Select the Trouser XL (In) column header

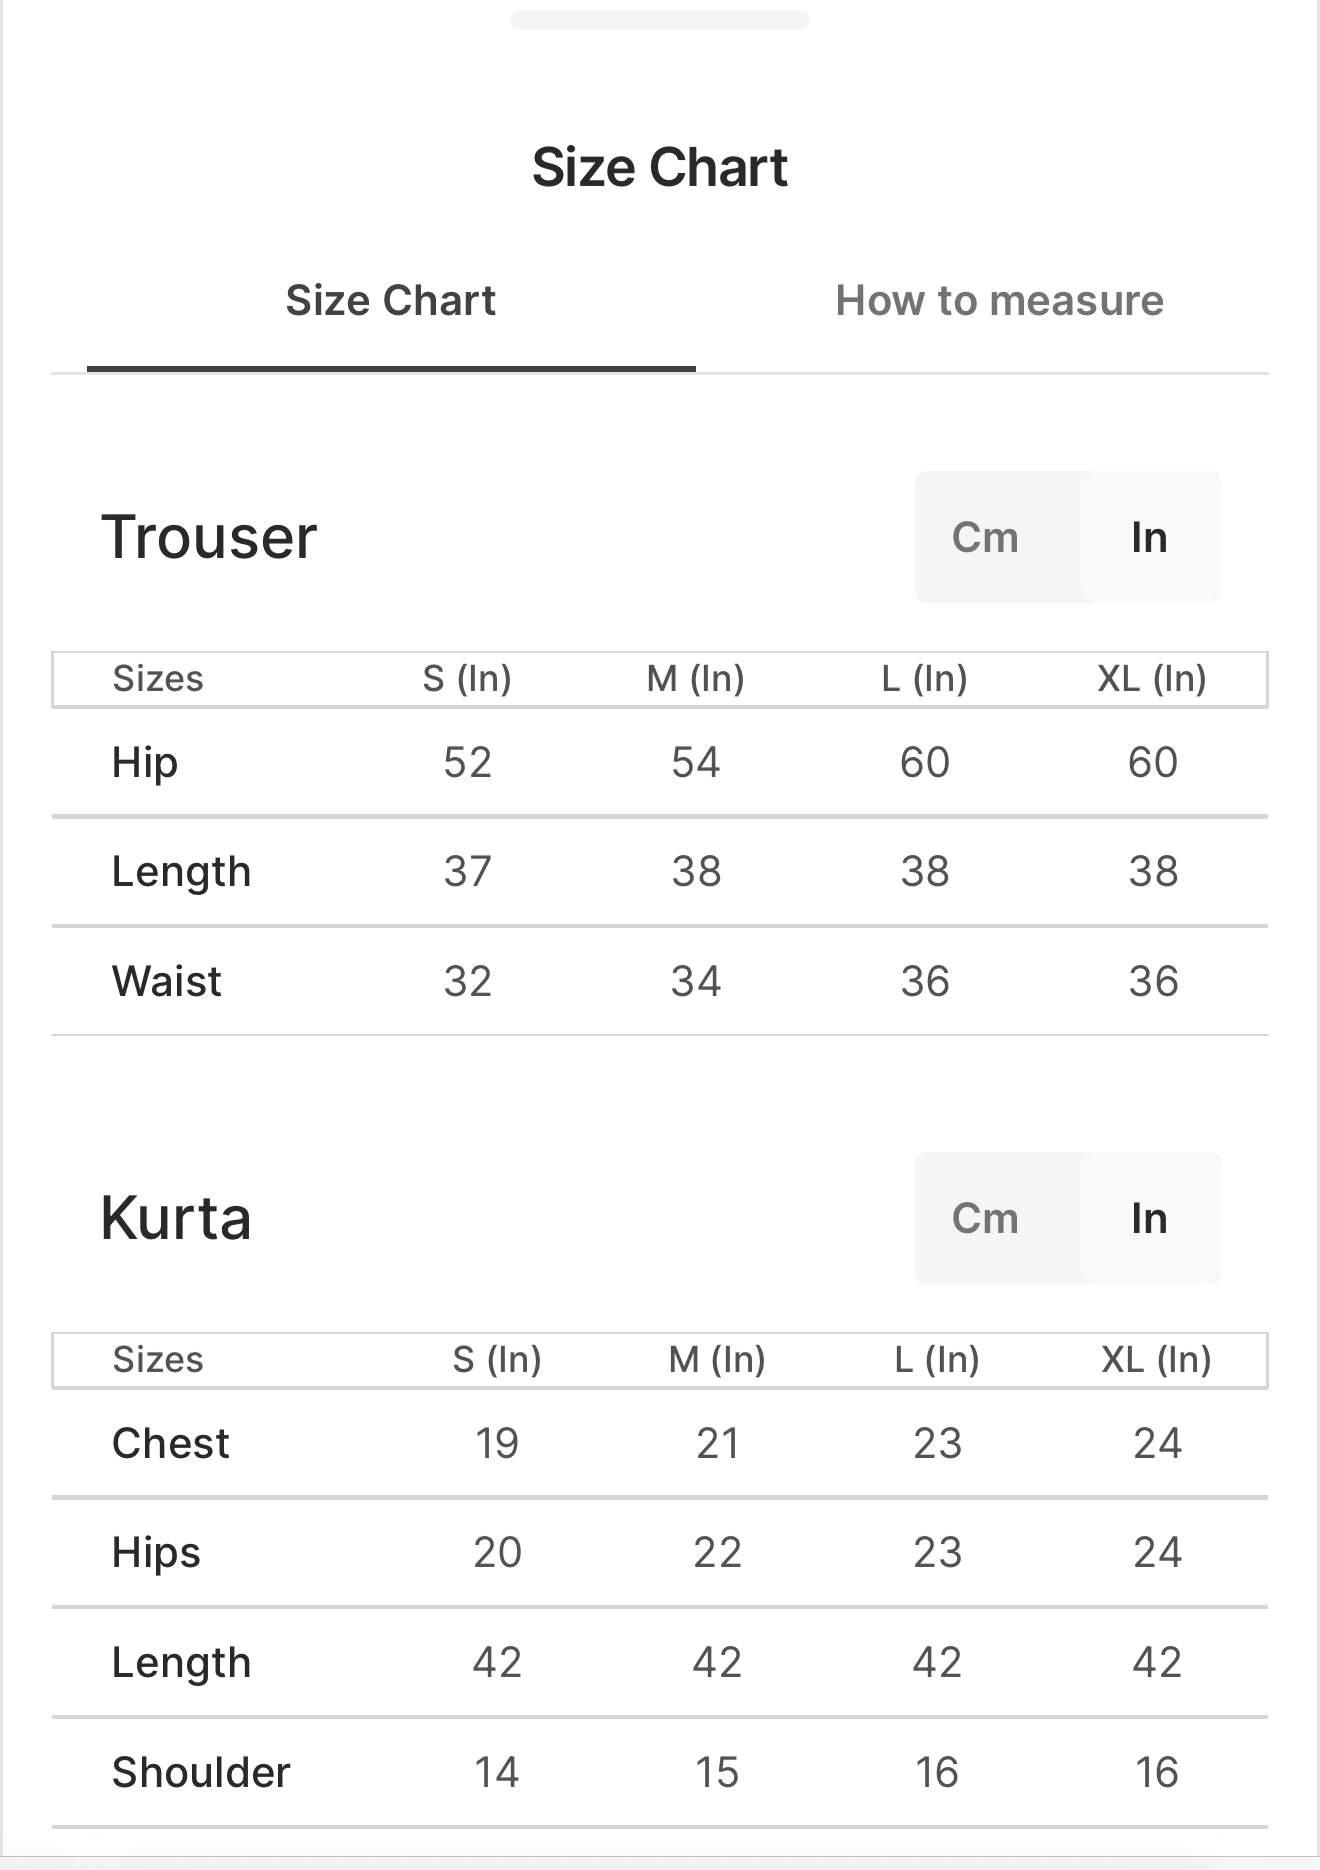[1152, 679]
